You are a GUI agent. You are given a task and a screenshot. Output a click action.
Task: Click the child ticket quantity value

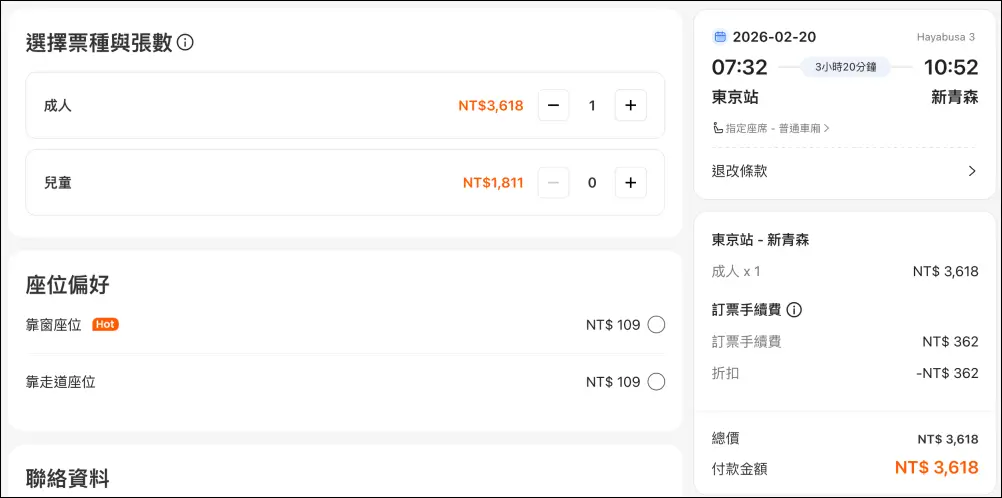pyautogui.click(x=592, y=183)
